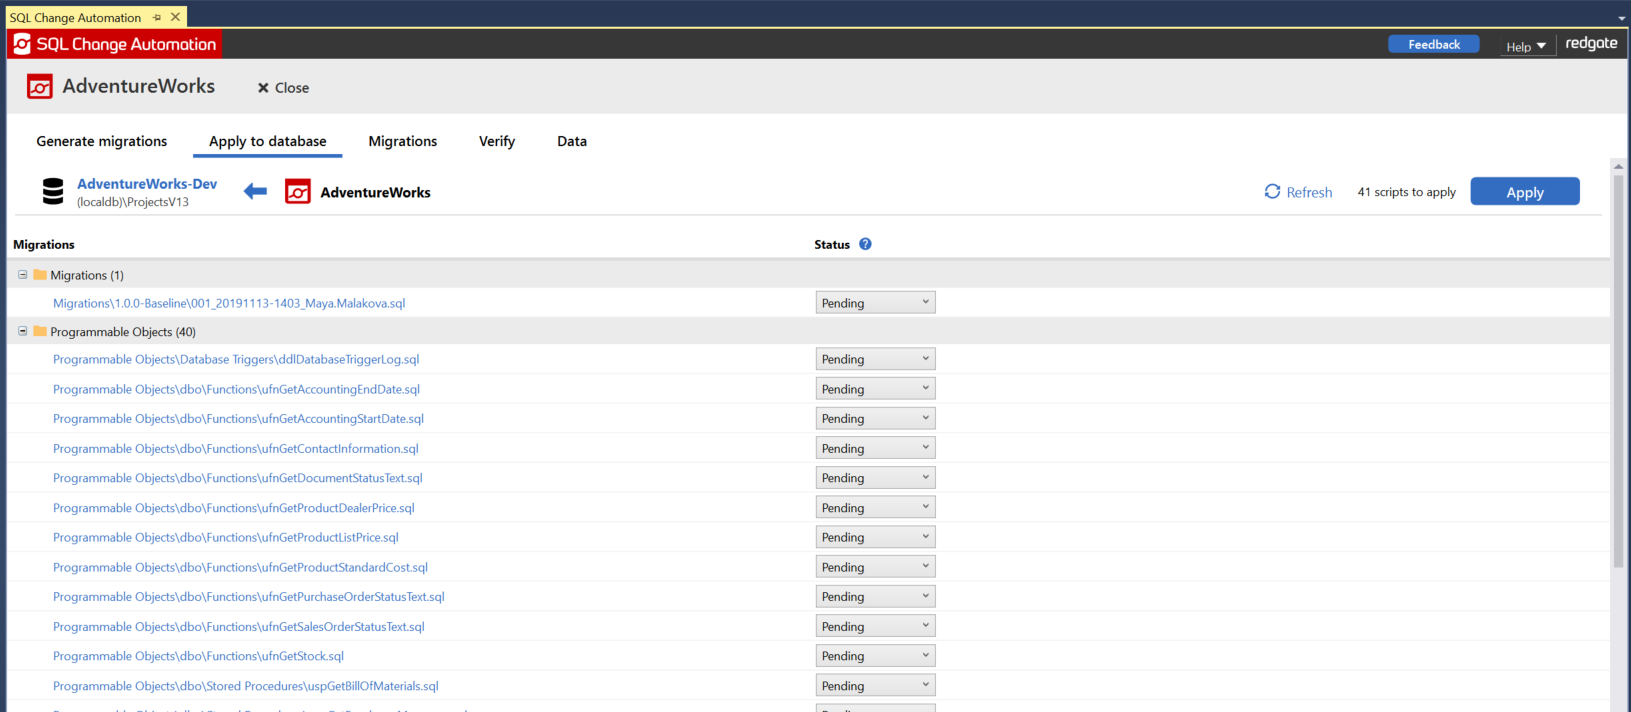Collapse the Migrations (1) tree group
Viewport: 1631px width, 712px height.
(22, 275)
